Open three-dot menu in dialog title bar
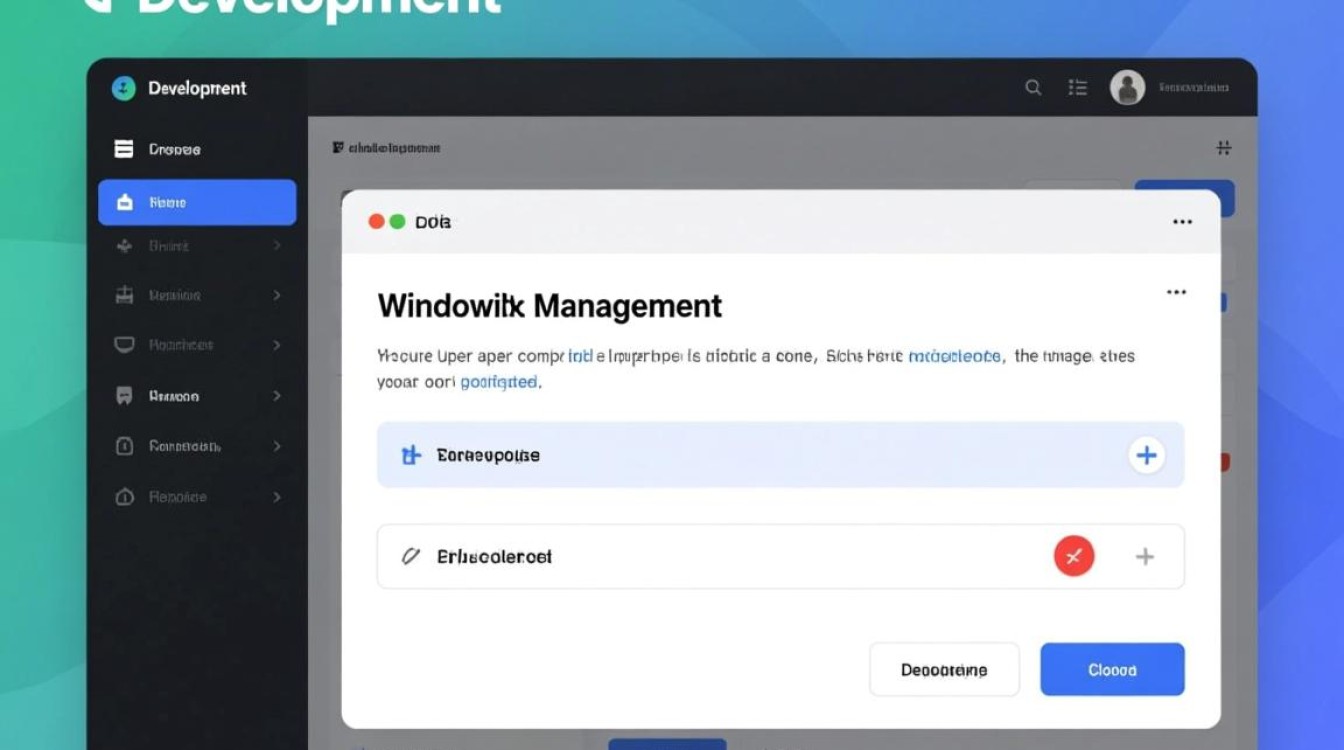 pyautogui.click(x=1182, y=222)
